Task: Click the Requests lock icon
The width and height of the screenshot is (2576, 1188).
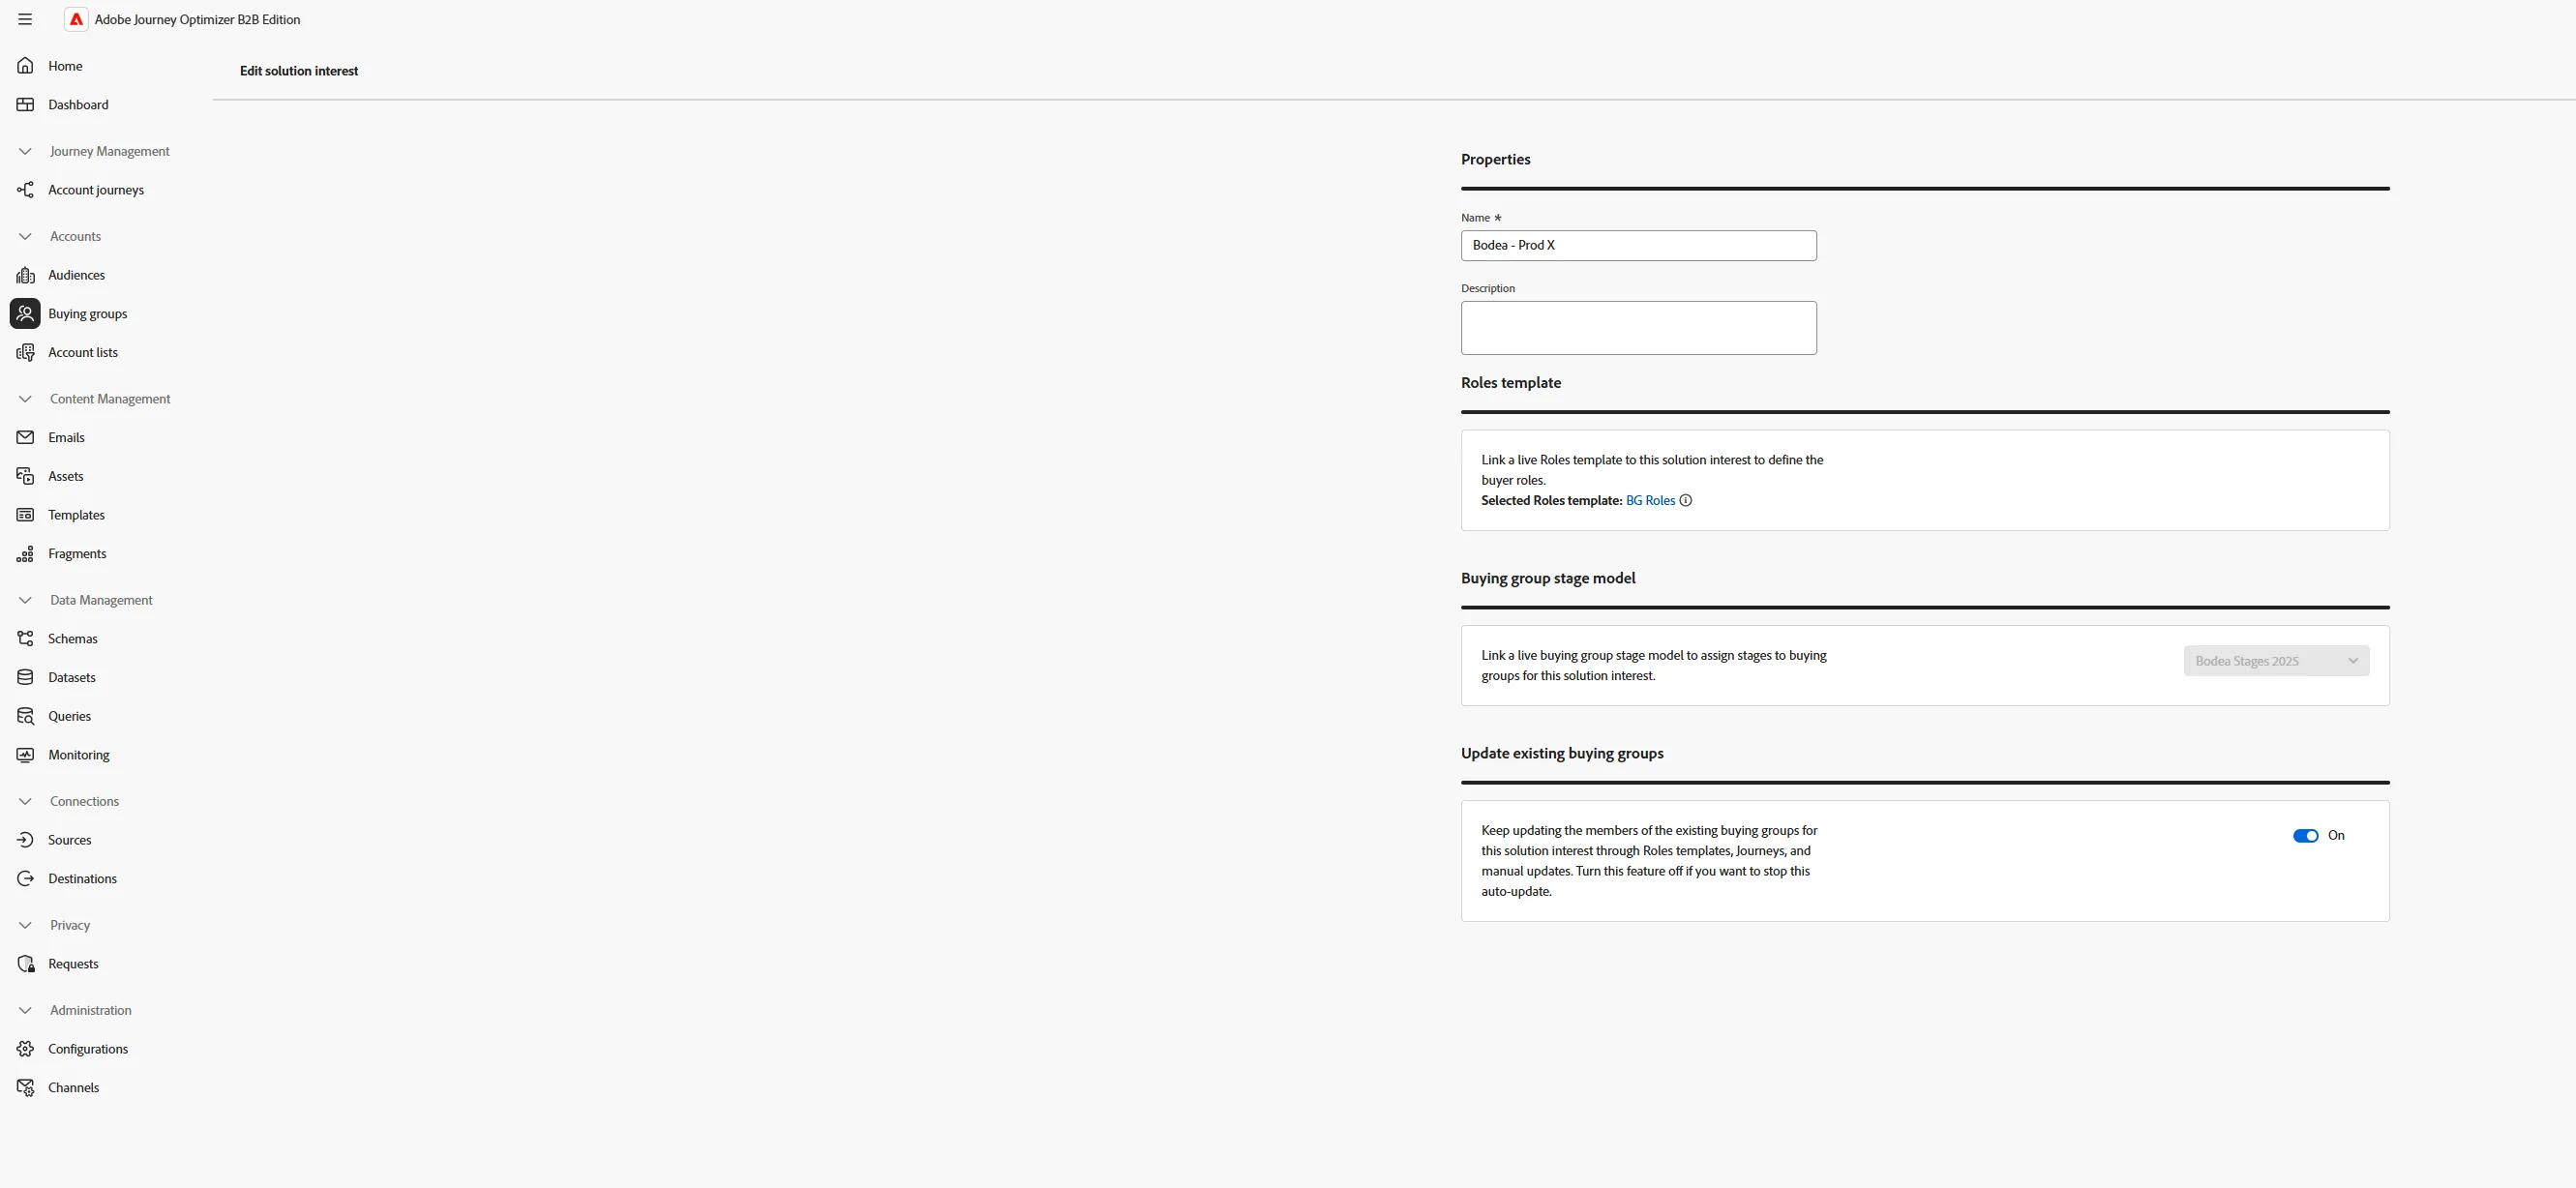Action: click(25, 964)
